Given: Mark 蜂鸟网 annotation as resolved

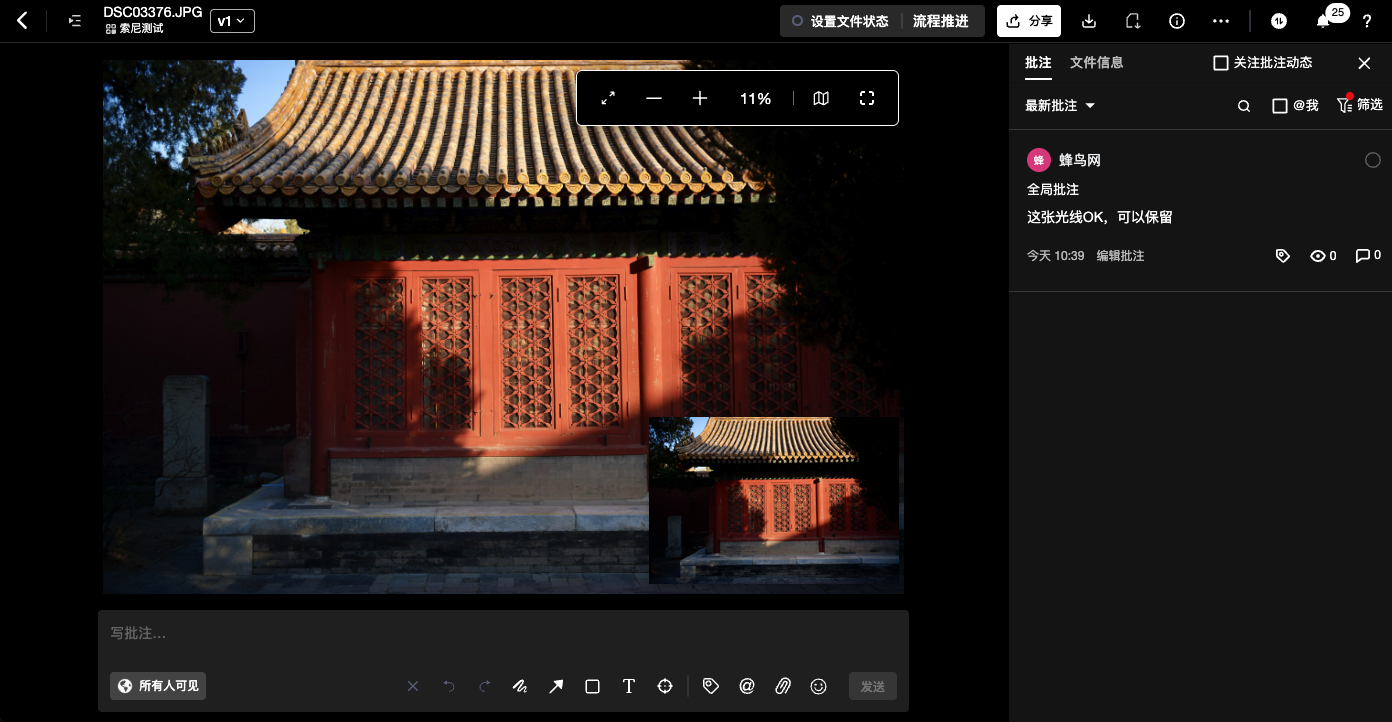Looking at the screenshot, I should 1372,160.
